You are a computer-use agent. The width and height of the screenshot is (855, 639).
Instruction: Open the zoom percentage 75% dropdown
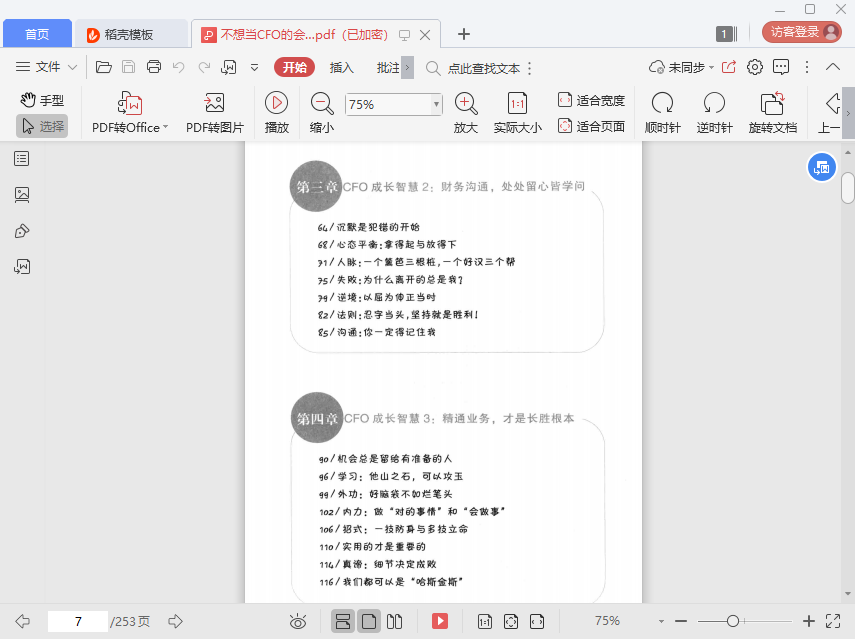(436, 104)
